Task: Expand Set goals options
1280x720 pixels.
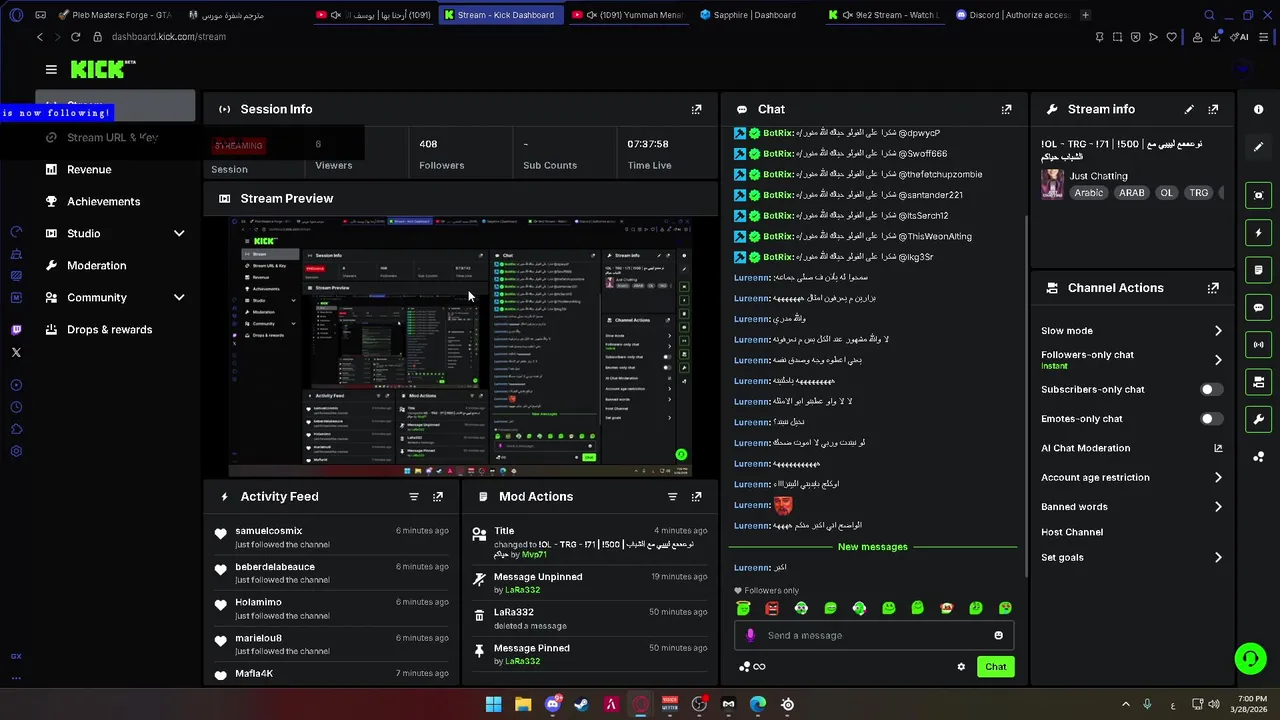Action: pos(1217,558)
